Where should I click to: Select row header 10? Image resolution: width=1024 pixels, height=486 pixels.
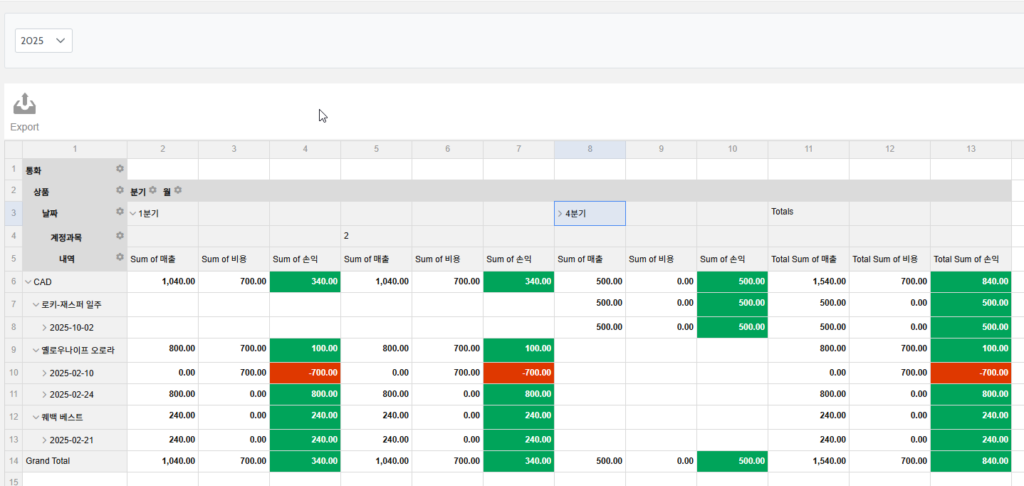14,373
